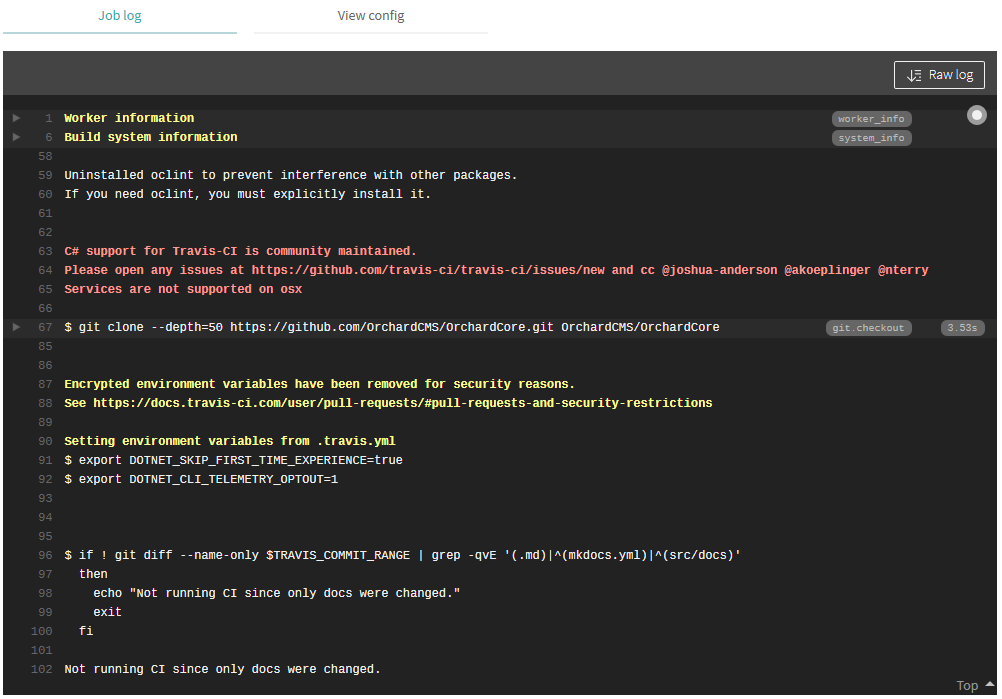Image resolution: width=1002 pixels, height=699 pixels.
Task: Select line number 102
Action: point(42,669)
